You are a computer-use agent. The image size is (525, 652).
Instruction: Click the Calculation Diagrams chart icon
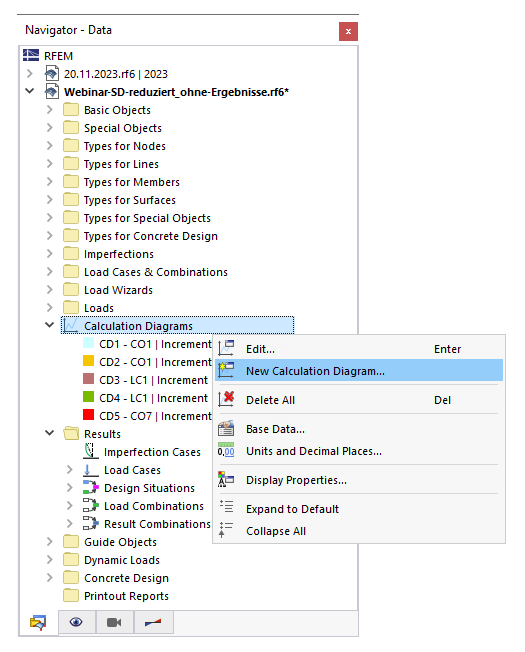[71, 326]
